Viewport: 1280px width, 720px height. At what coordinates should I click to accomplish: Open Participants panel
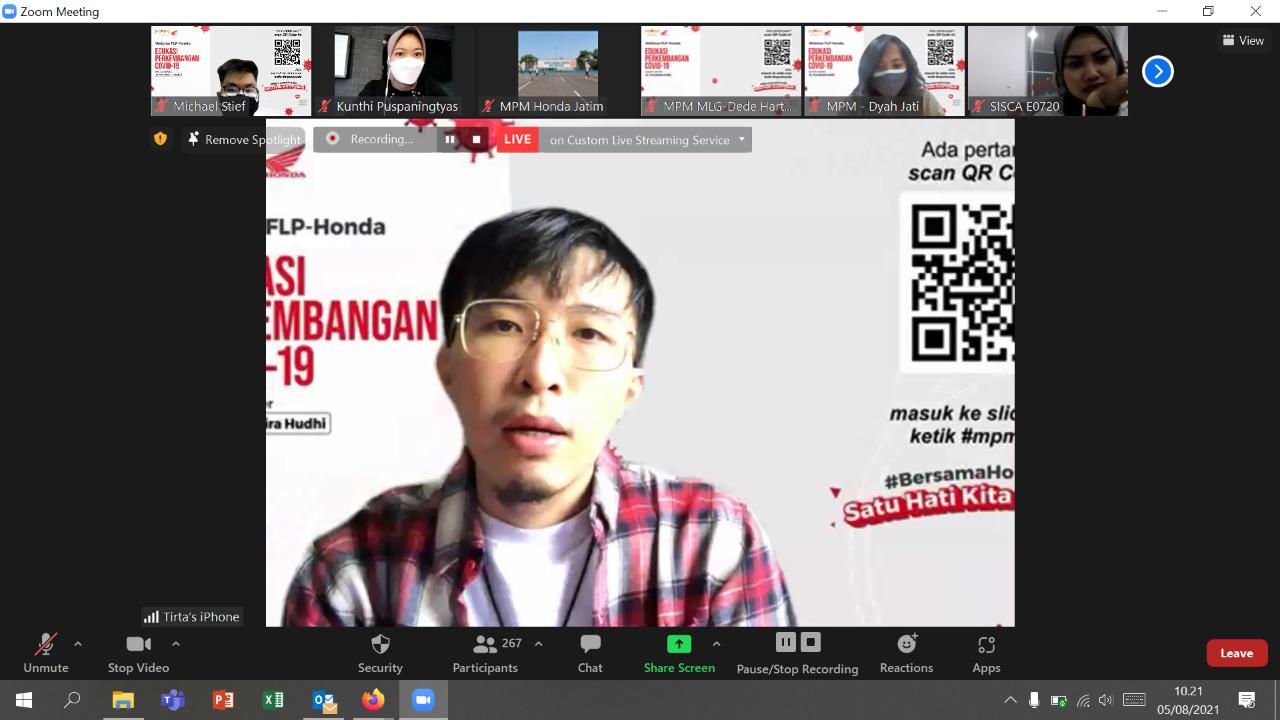[x=485, y=654]
